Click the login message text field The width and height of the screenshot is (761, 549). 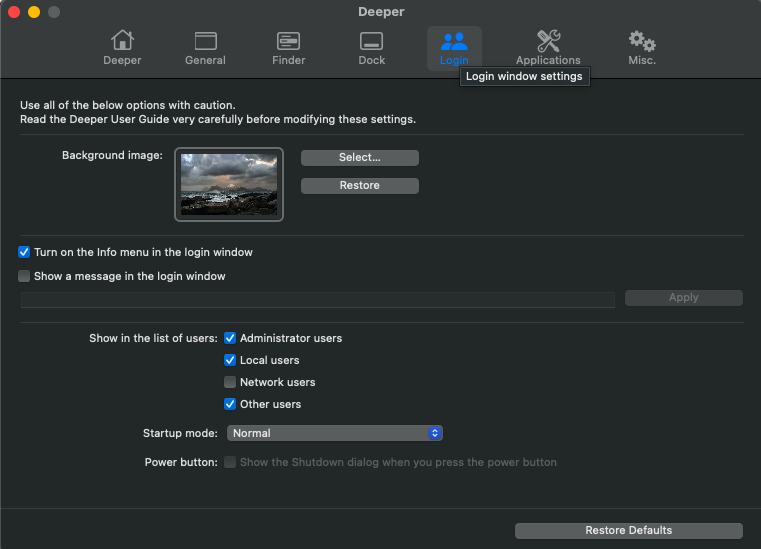coord(317,299)
